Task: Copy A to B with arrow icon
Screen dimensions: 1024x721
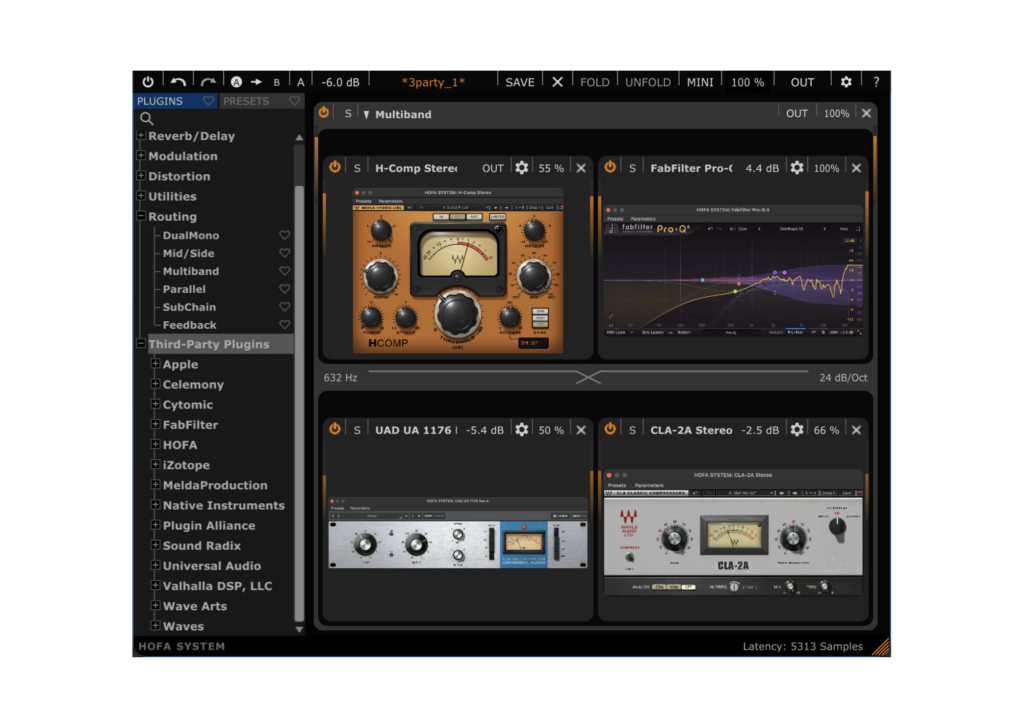Action: (x=257, y=82)
